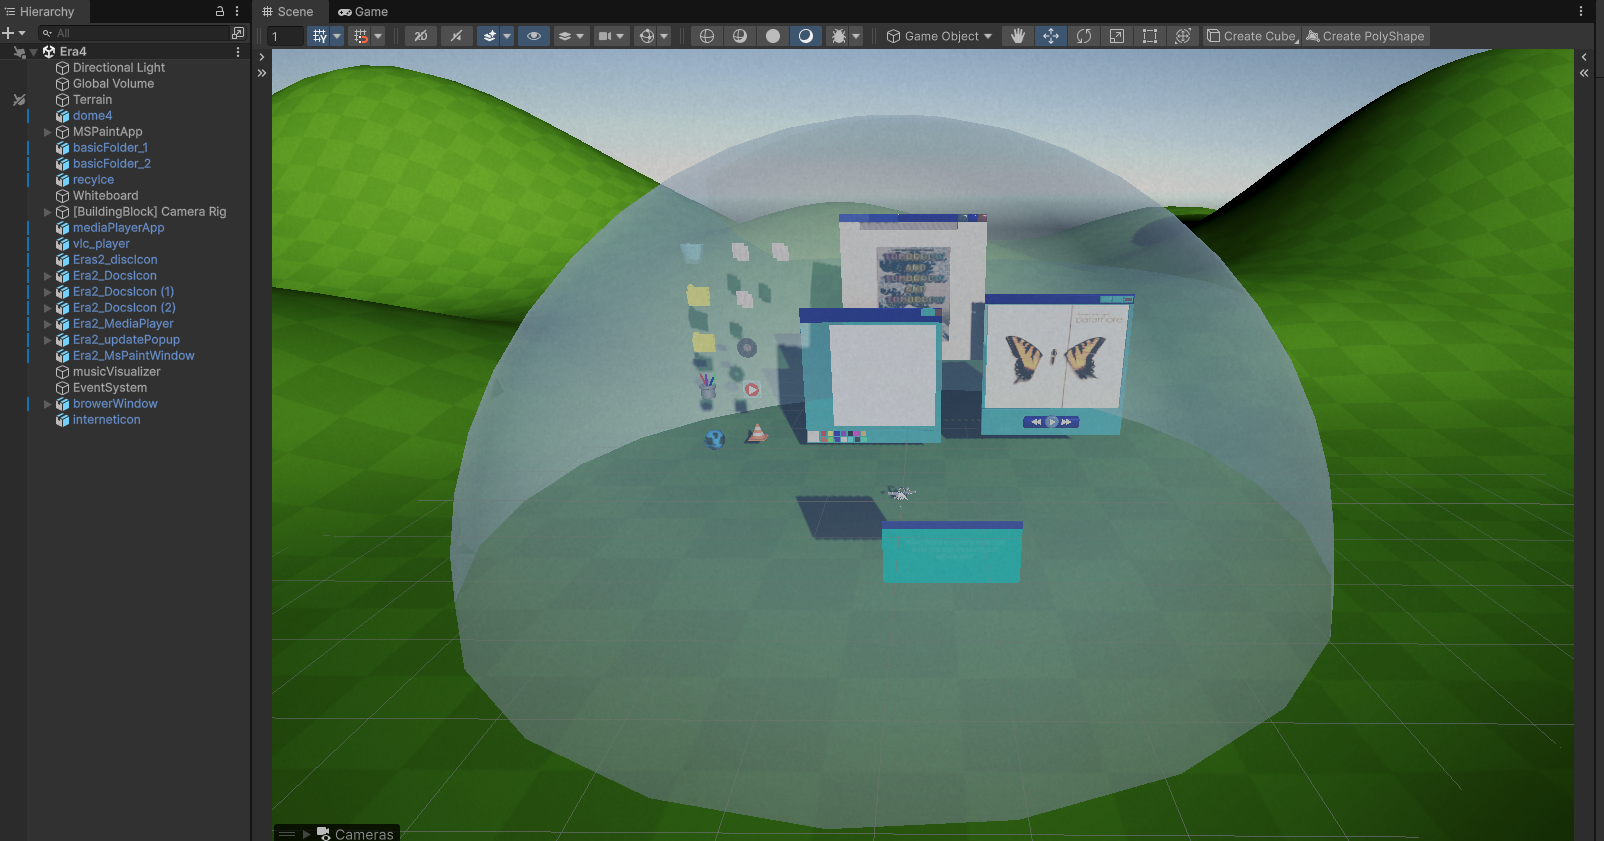Switch to Unlit draw mode

pyautogui.click(x=773, y=36)
